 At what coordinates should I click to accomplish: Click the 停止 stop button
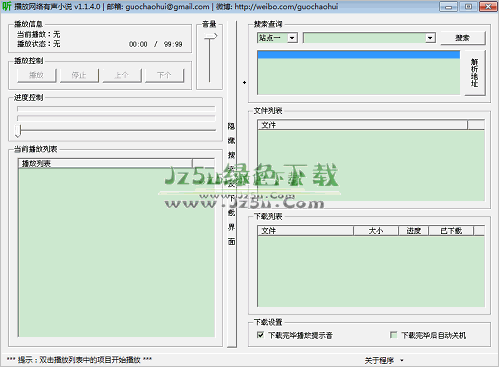[x=79, y=75]
